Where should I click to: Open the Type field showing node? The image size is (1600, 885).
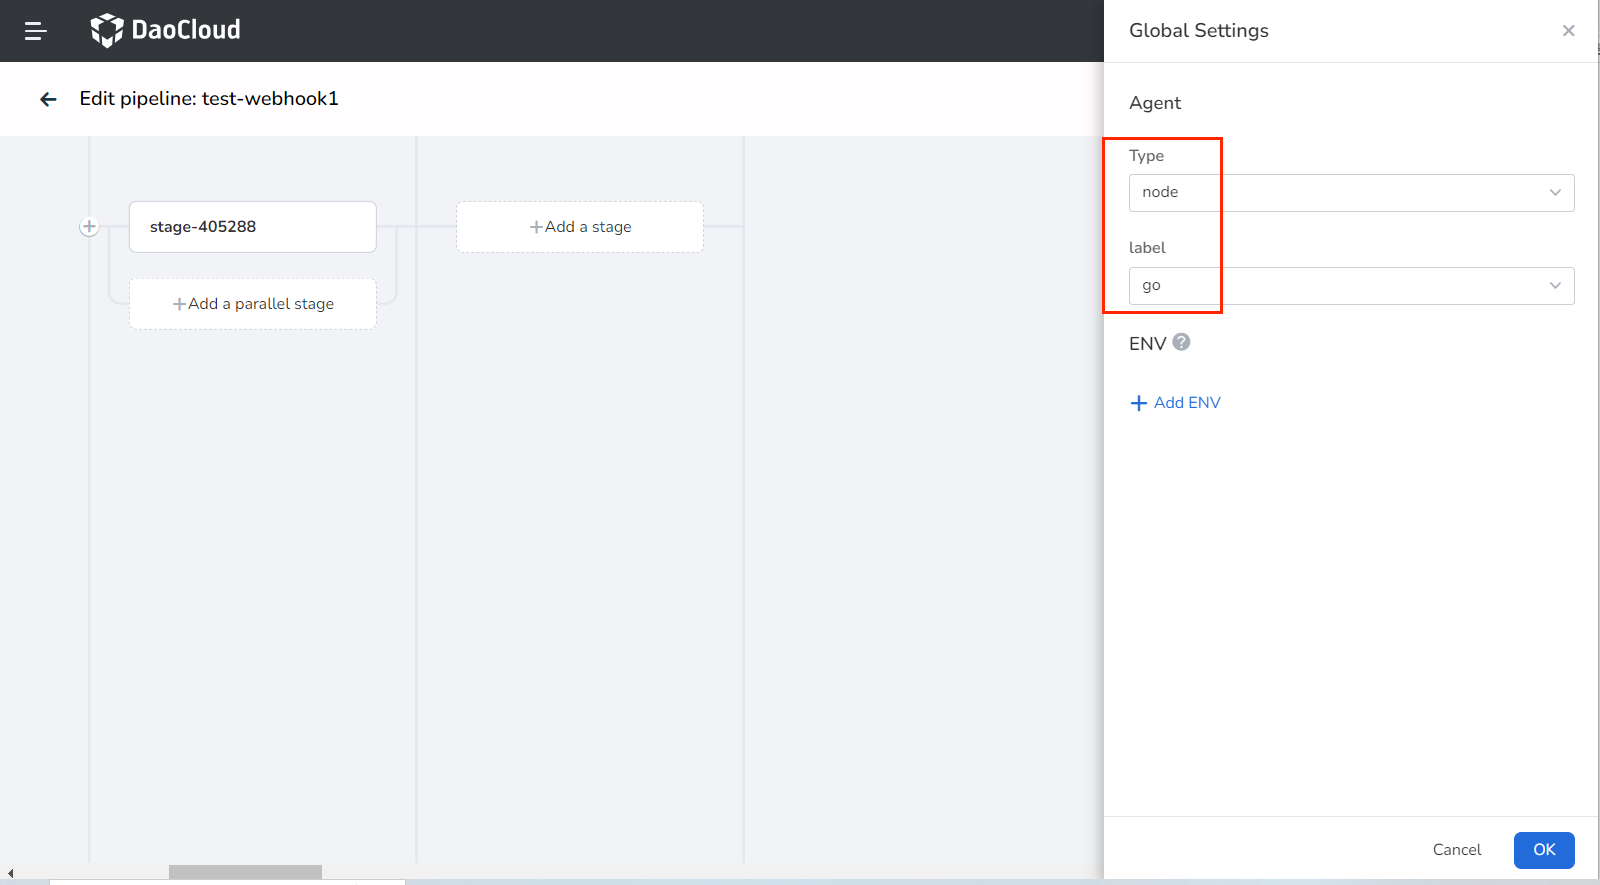[x=1340, y=193]
